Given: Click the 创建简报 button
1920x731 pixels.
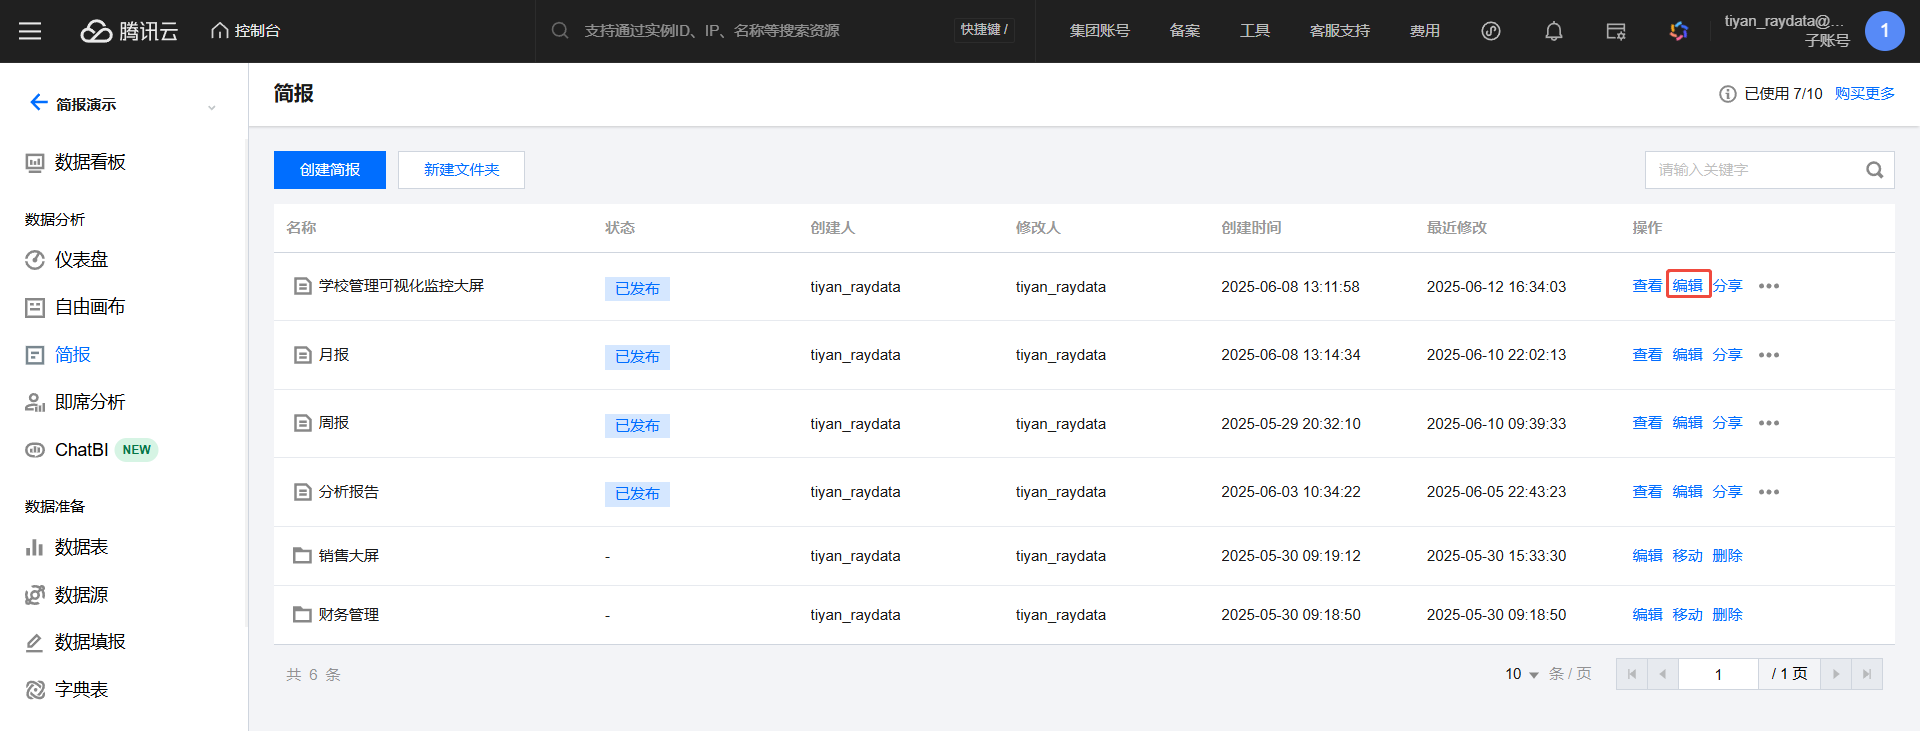Looking at the screenshot, I should [x=330, y=170].
